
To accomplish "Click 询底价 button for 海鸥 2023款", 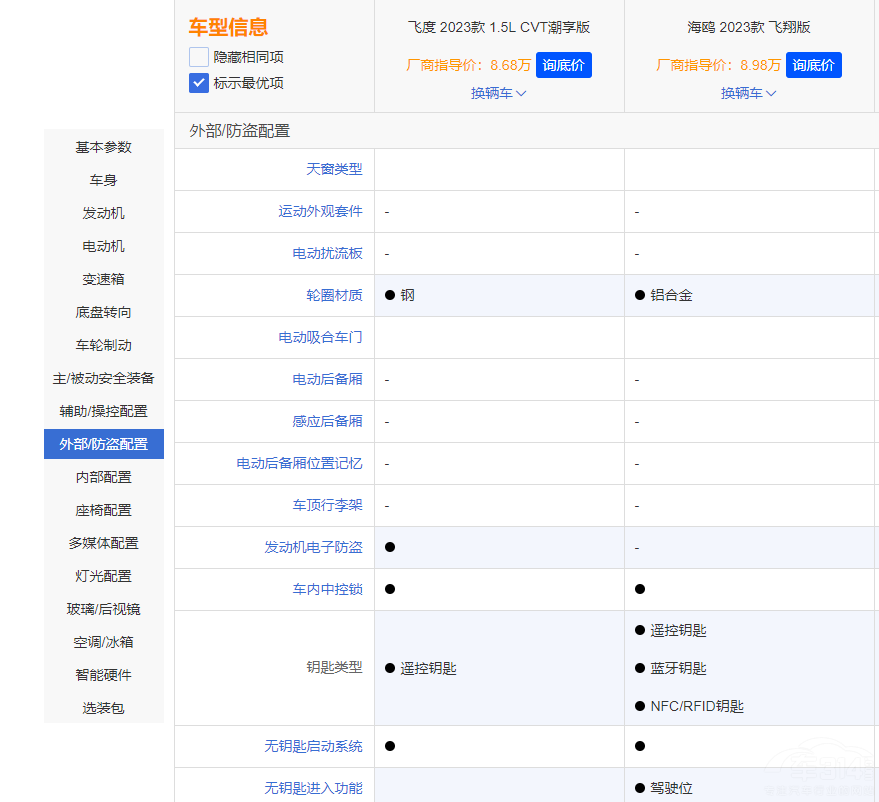I will pos(814,65).
